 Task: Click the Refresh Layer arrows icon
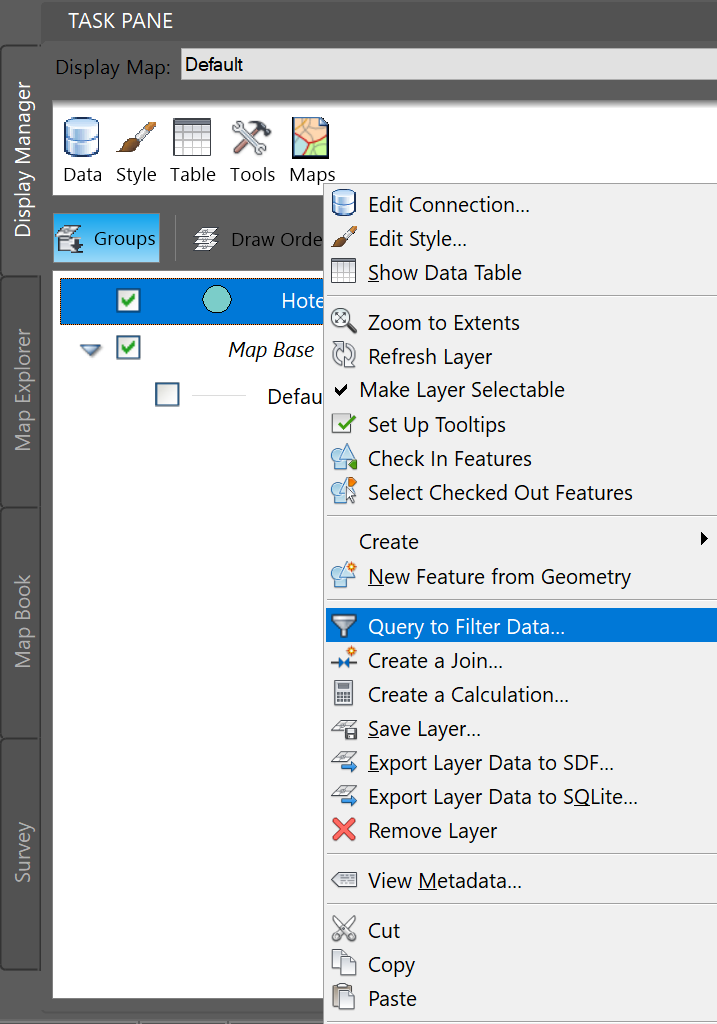pos(343,355)
